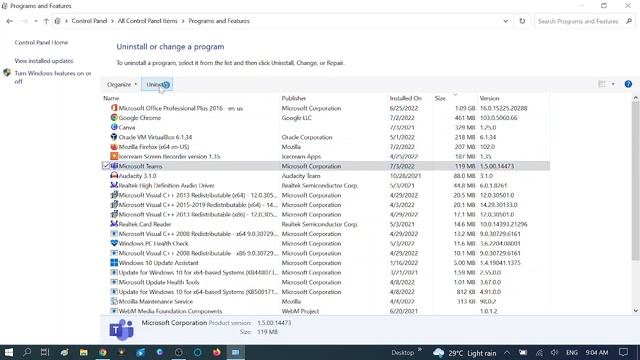Image resolution: width=640 pixels, height=360 pixels.
Task: Go back using the Back arrow
Action: point(9,21)
